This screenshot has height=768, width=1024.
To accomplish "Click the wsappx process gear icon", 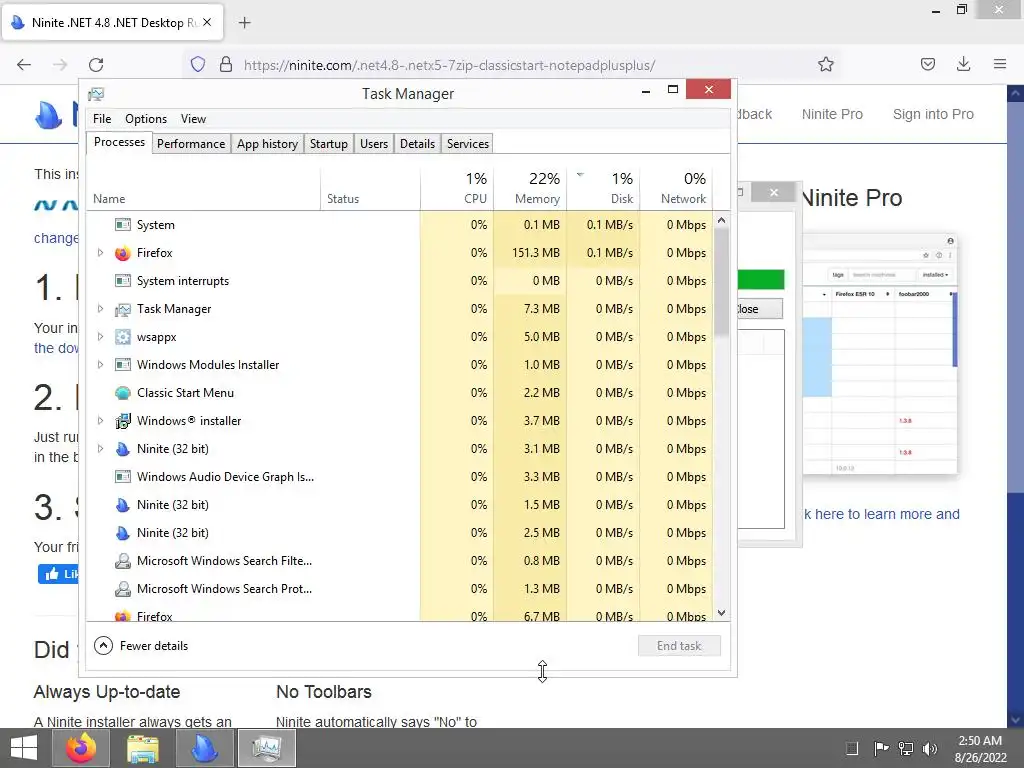I will tap(122, 337).
